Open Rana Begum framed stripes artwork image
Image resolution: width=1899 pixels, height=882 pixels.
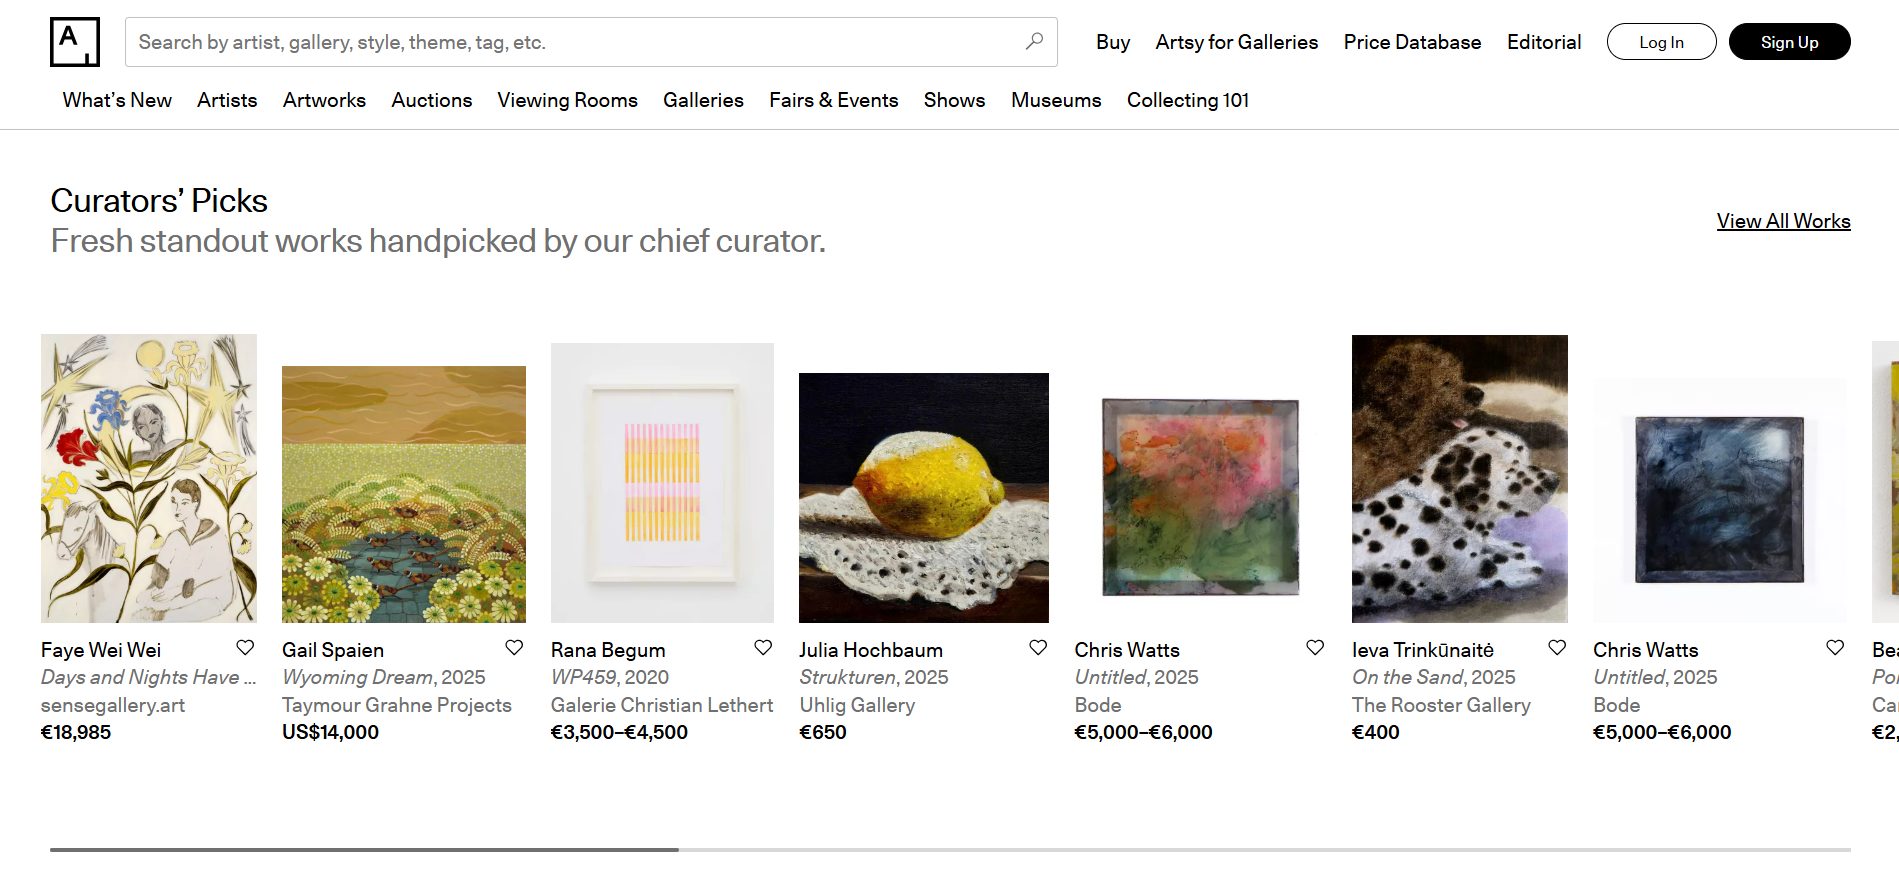click(x=662, y=483)
